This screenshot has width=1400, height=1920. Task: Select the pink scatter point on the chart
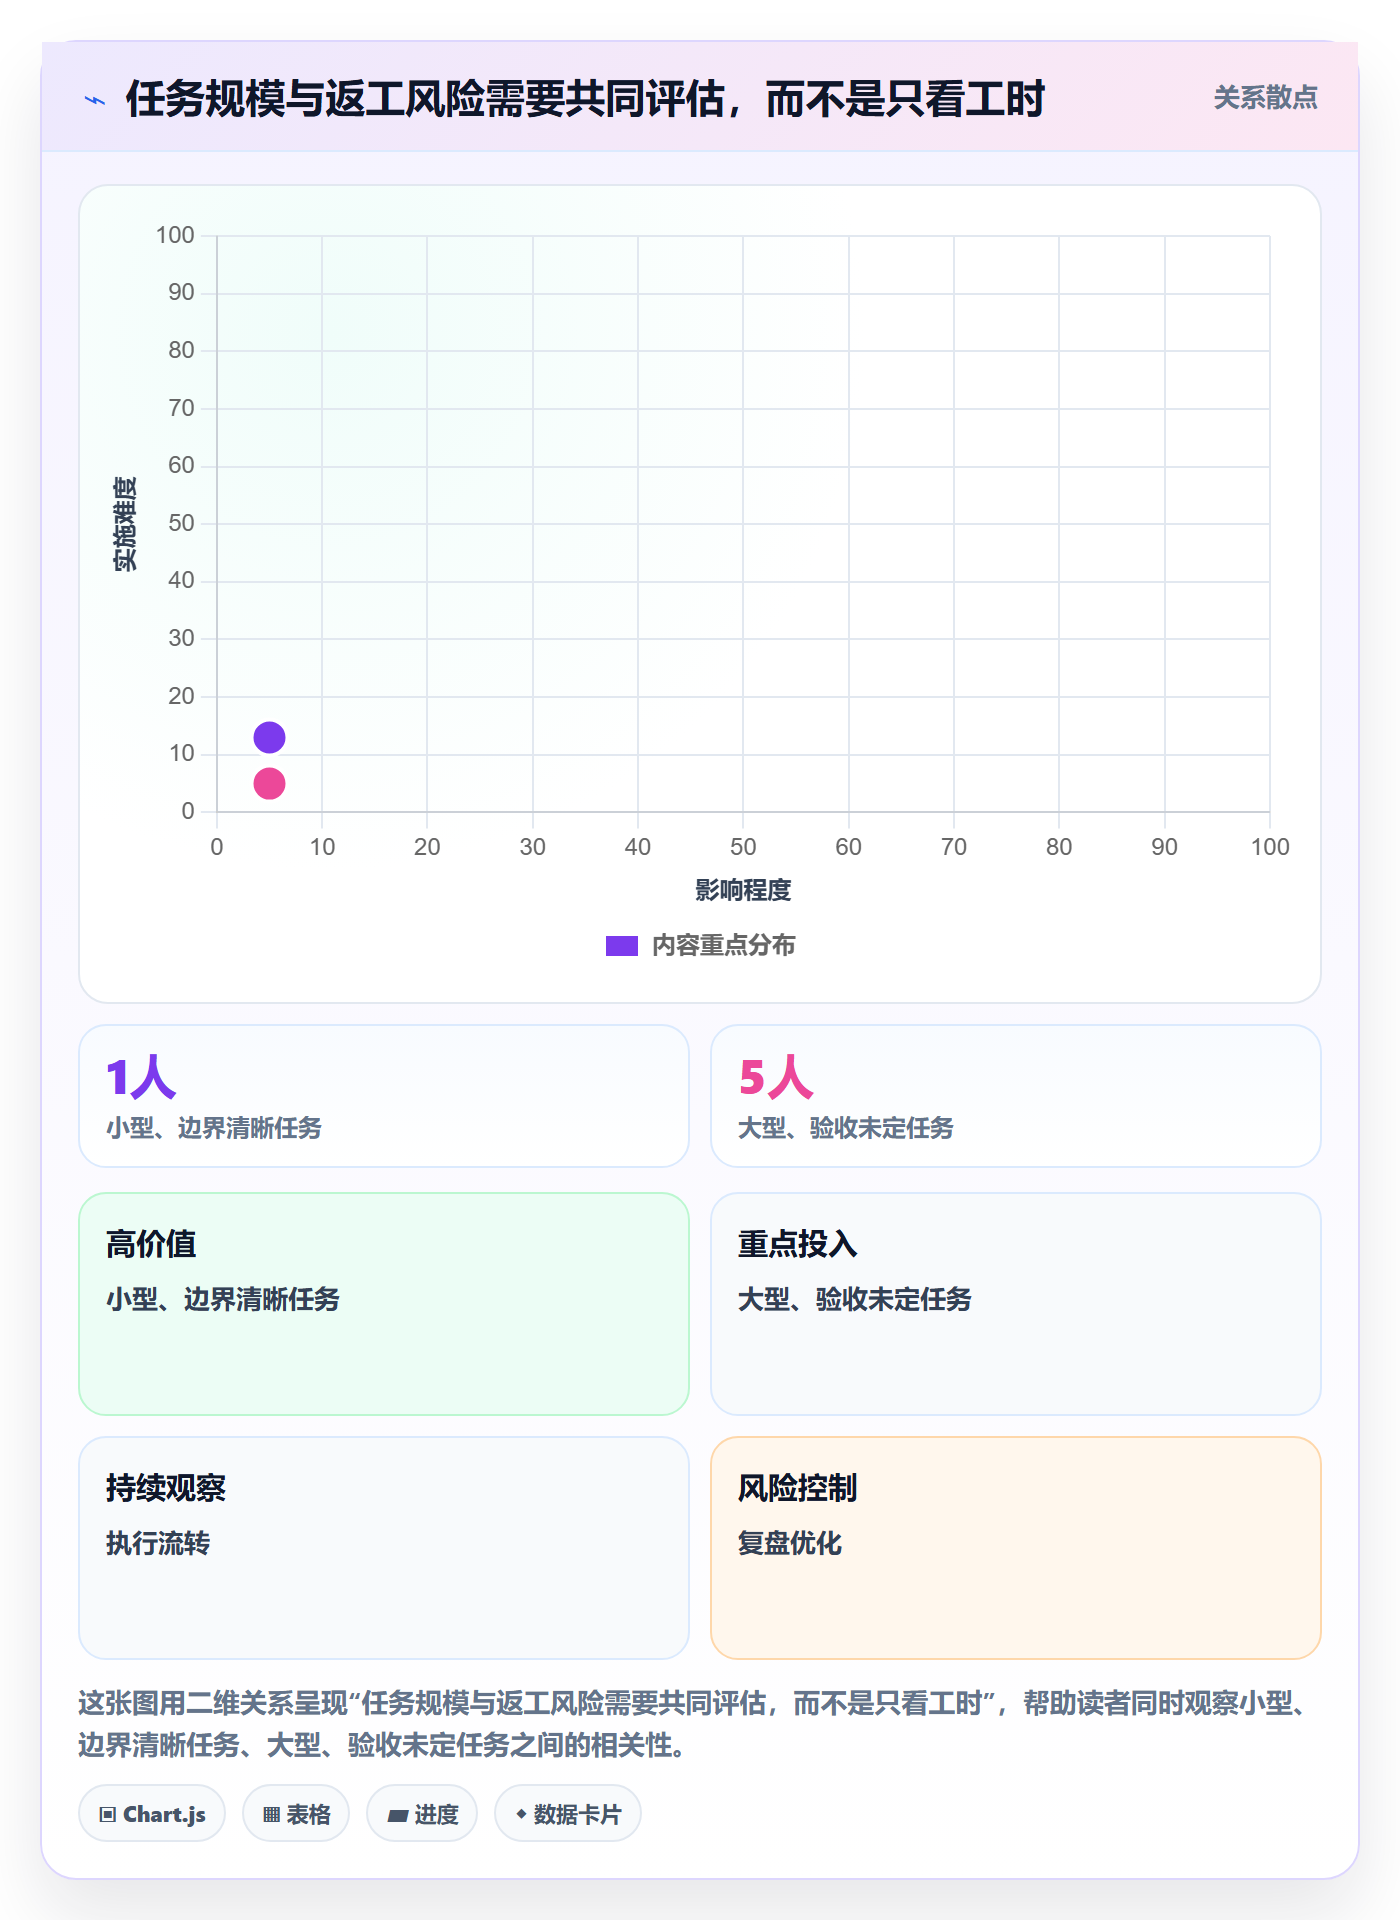click(269, 783)
